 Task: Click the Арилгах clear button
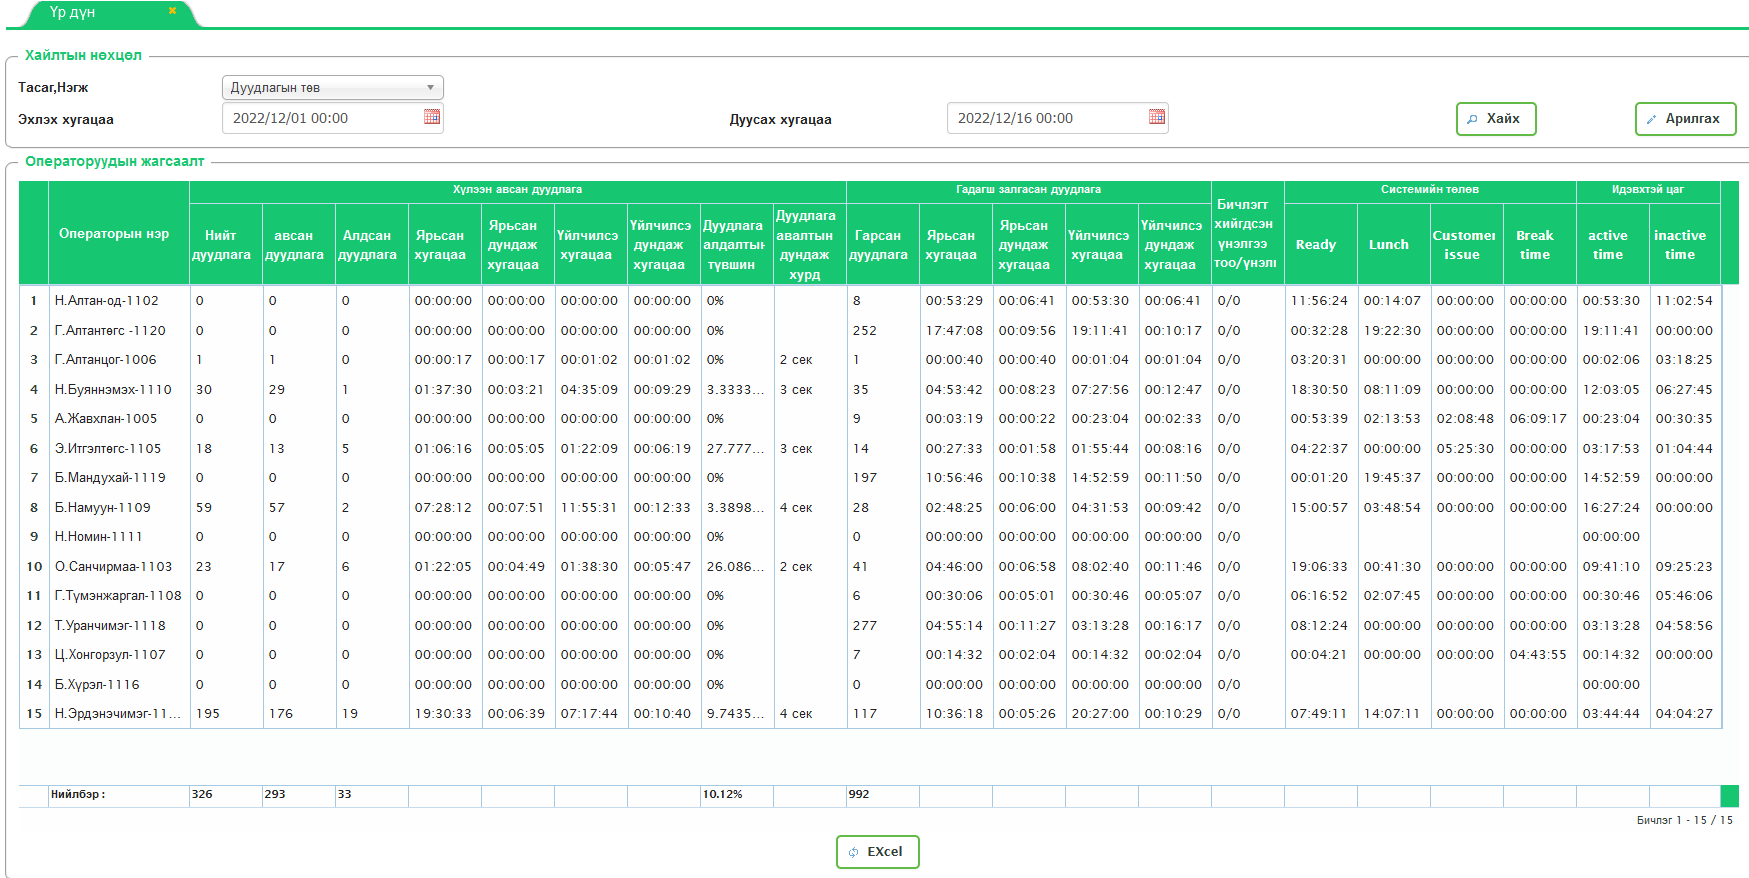point(1685,118)
